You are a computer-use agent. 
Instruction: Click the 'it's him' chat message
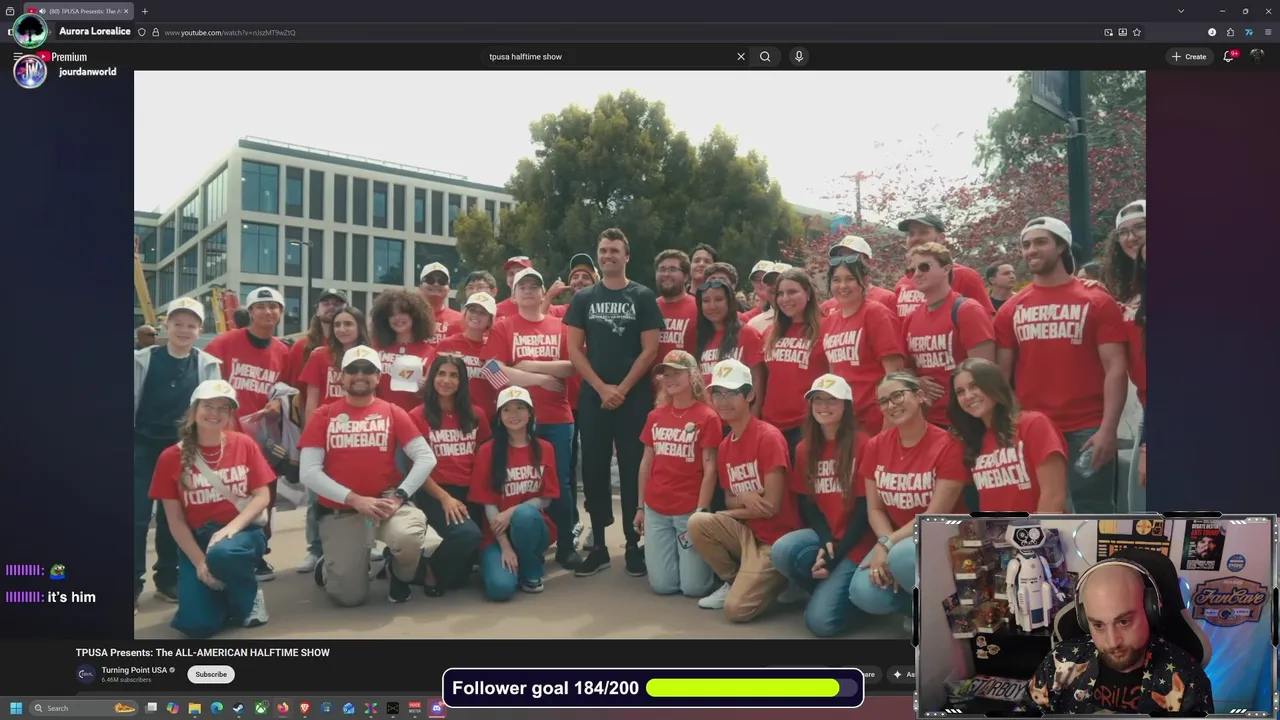tap(71, 597)
